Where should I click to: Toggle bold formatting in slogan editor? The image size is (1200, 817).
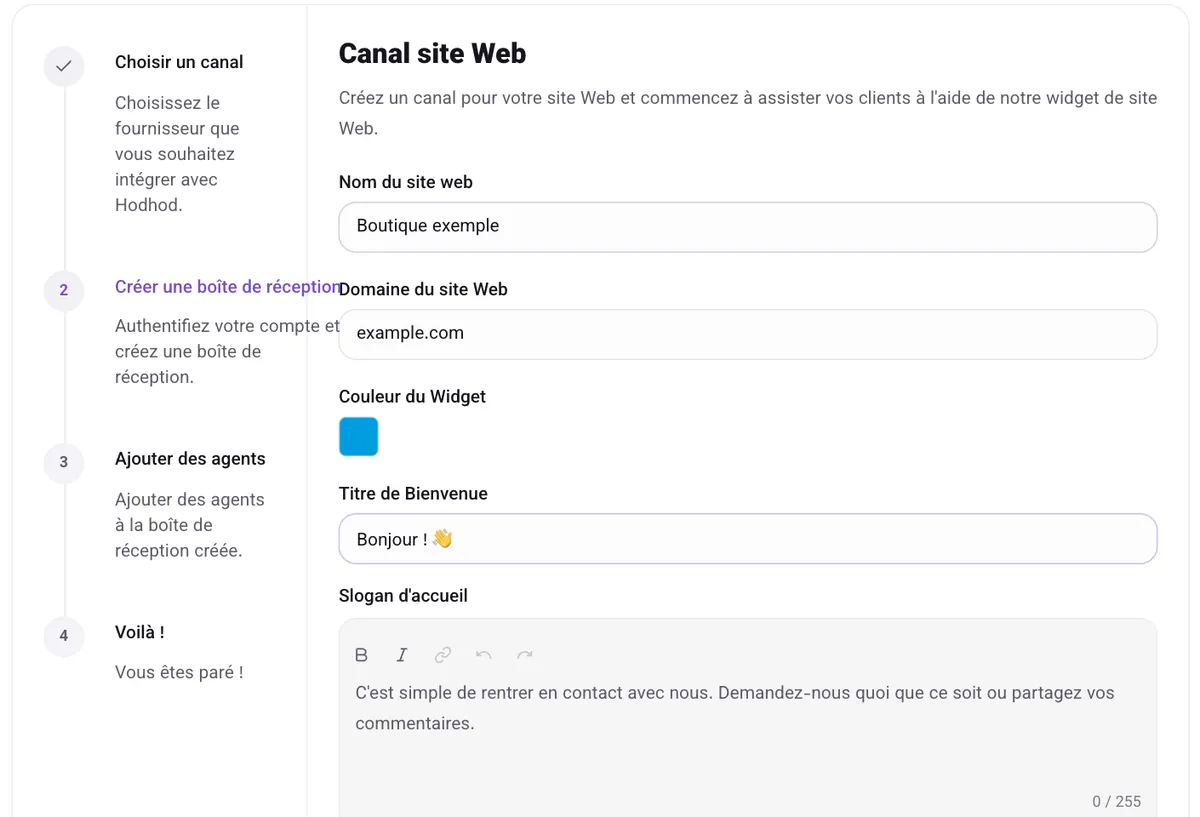coord(362,655)
